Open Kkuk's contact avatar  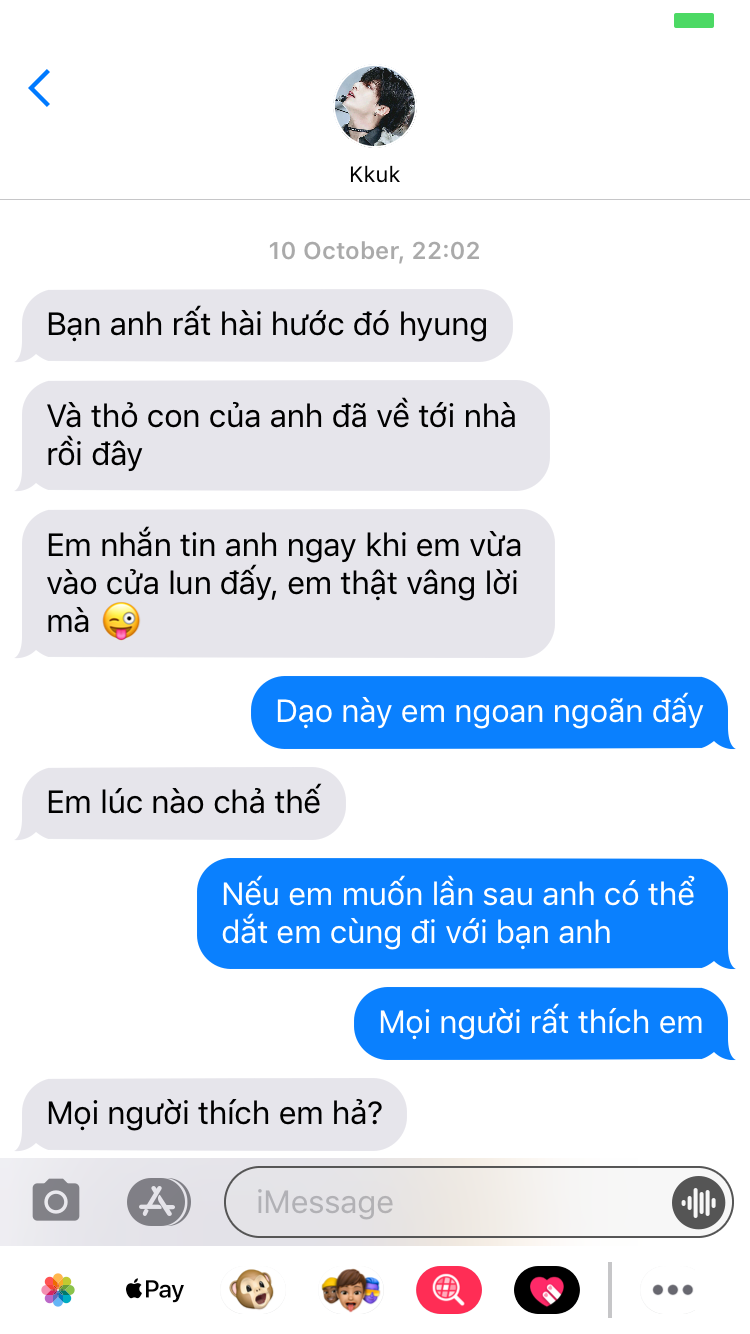375,106
